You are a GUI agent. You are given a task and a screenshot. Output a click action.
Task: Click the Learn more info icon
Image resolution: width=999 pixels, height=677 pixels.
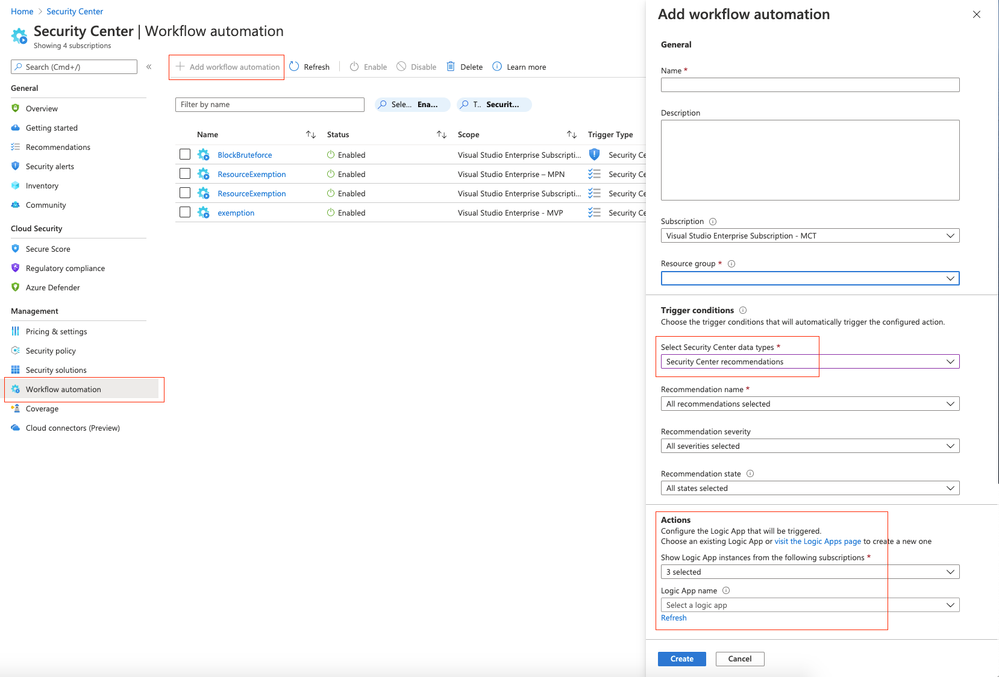[x=497, y=66]
